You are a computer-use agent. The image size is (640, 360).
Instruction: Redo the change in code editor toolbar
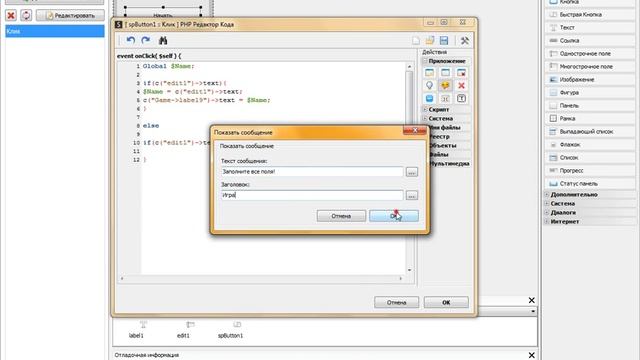[x=146, y=40]
